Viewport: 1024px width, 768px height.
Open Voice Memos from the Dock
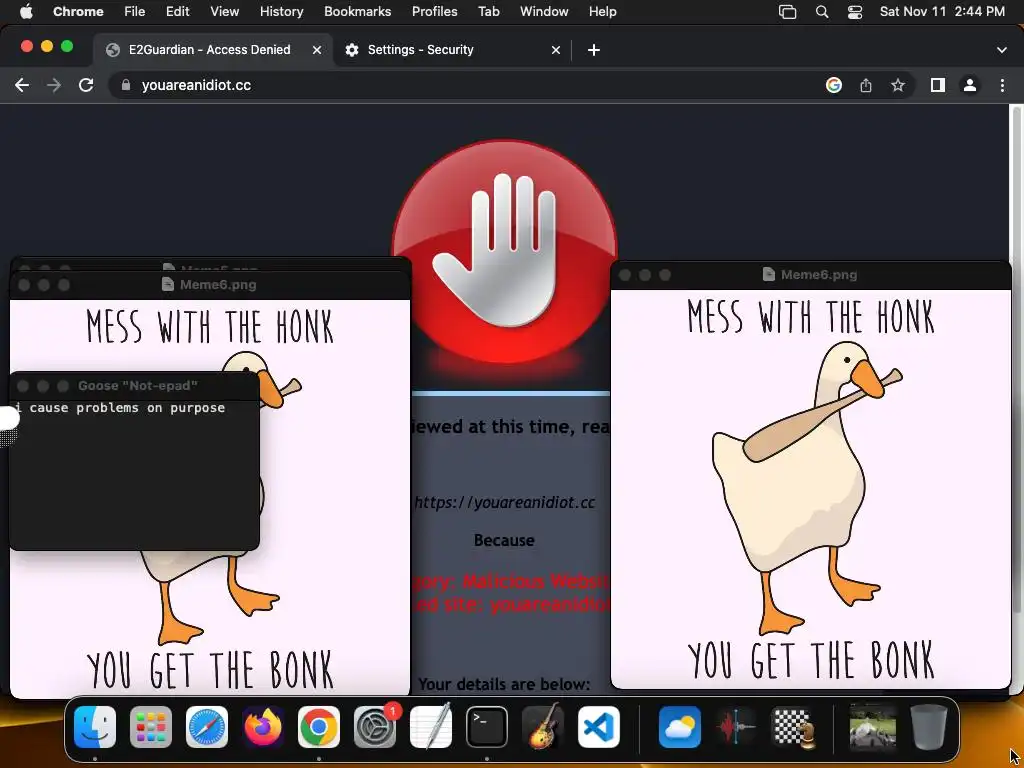[736, 727]
